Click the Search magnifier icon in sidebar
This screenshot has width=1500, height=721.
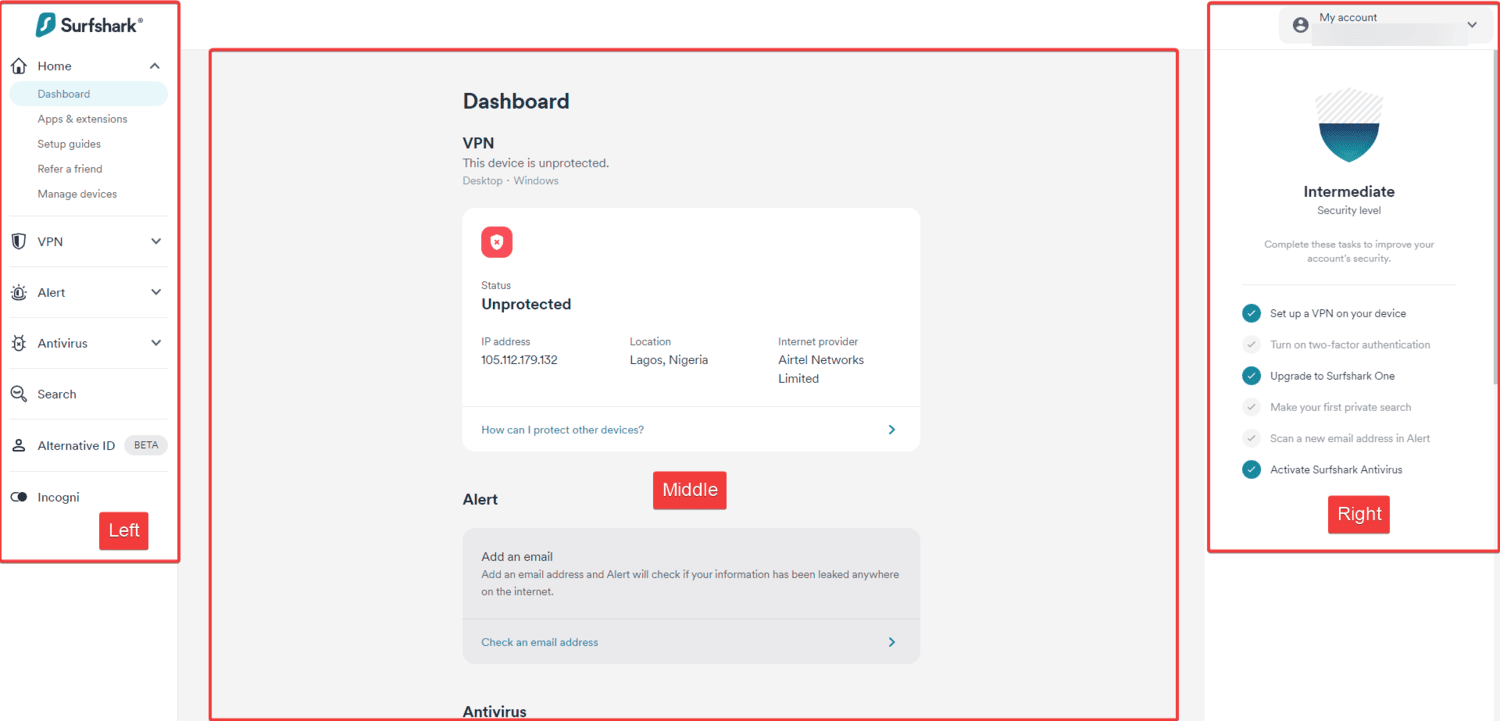(18, 394)
